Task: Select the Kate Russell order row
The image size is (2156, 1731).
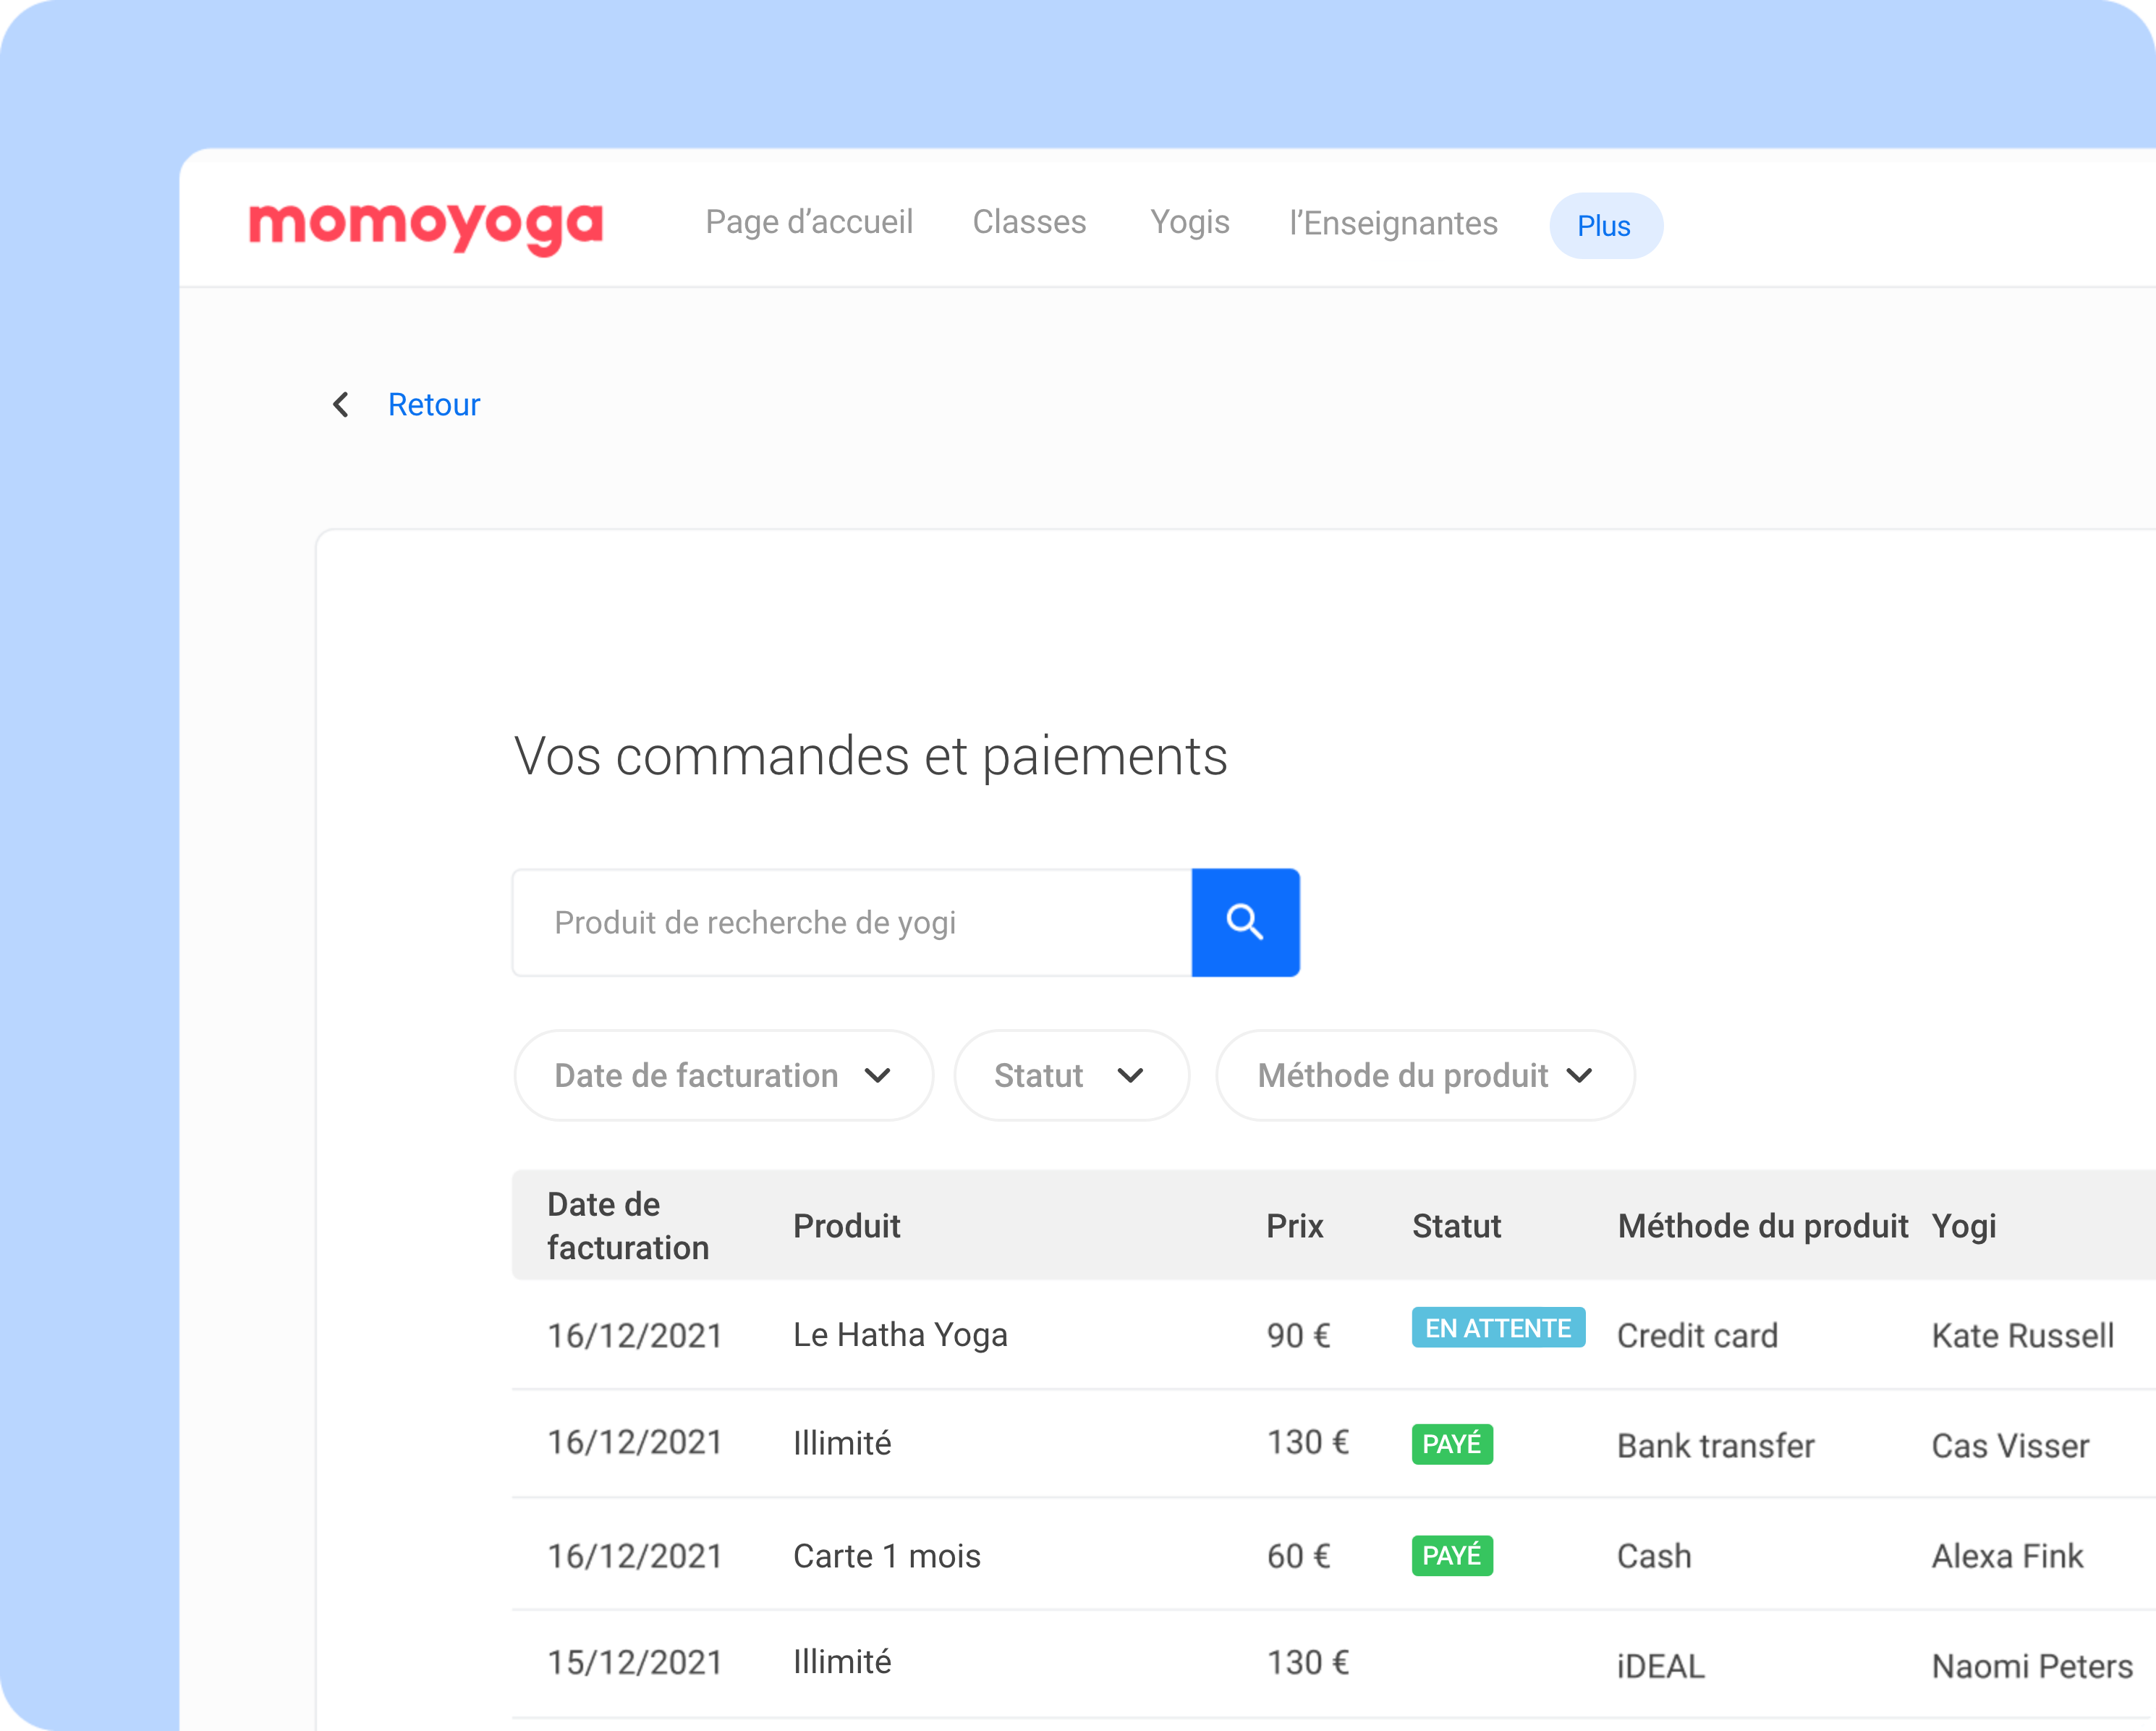Action: tap(900, 1335)
